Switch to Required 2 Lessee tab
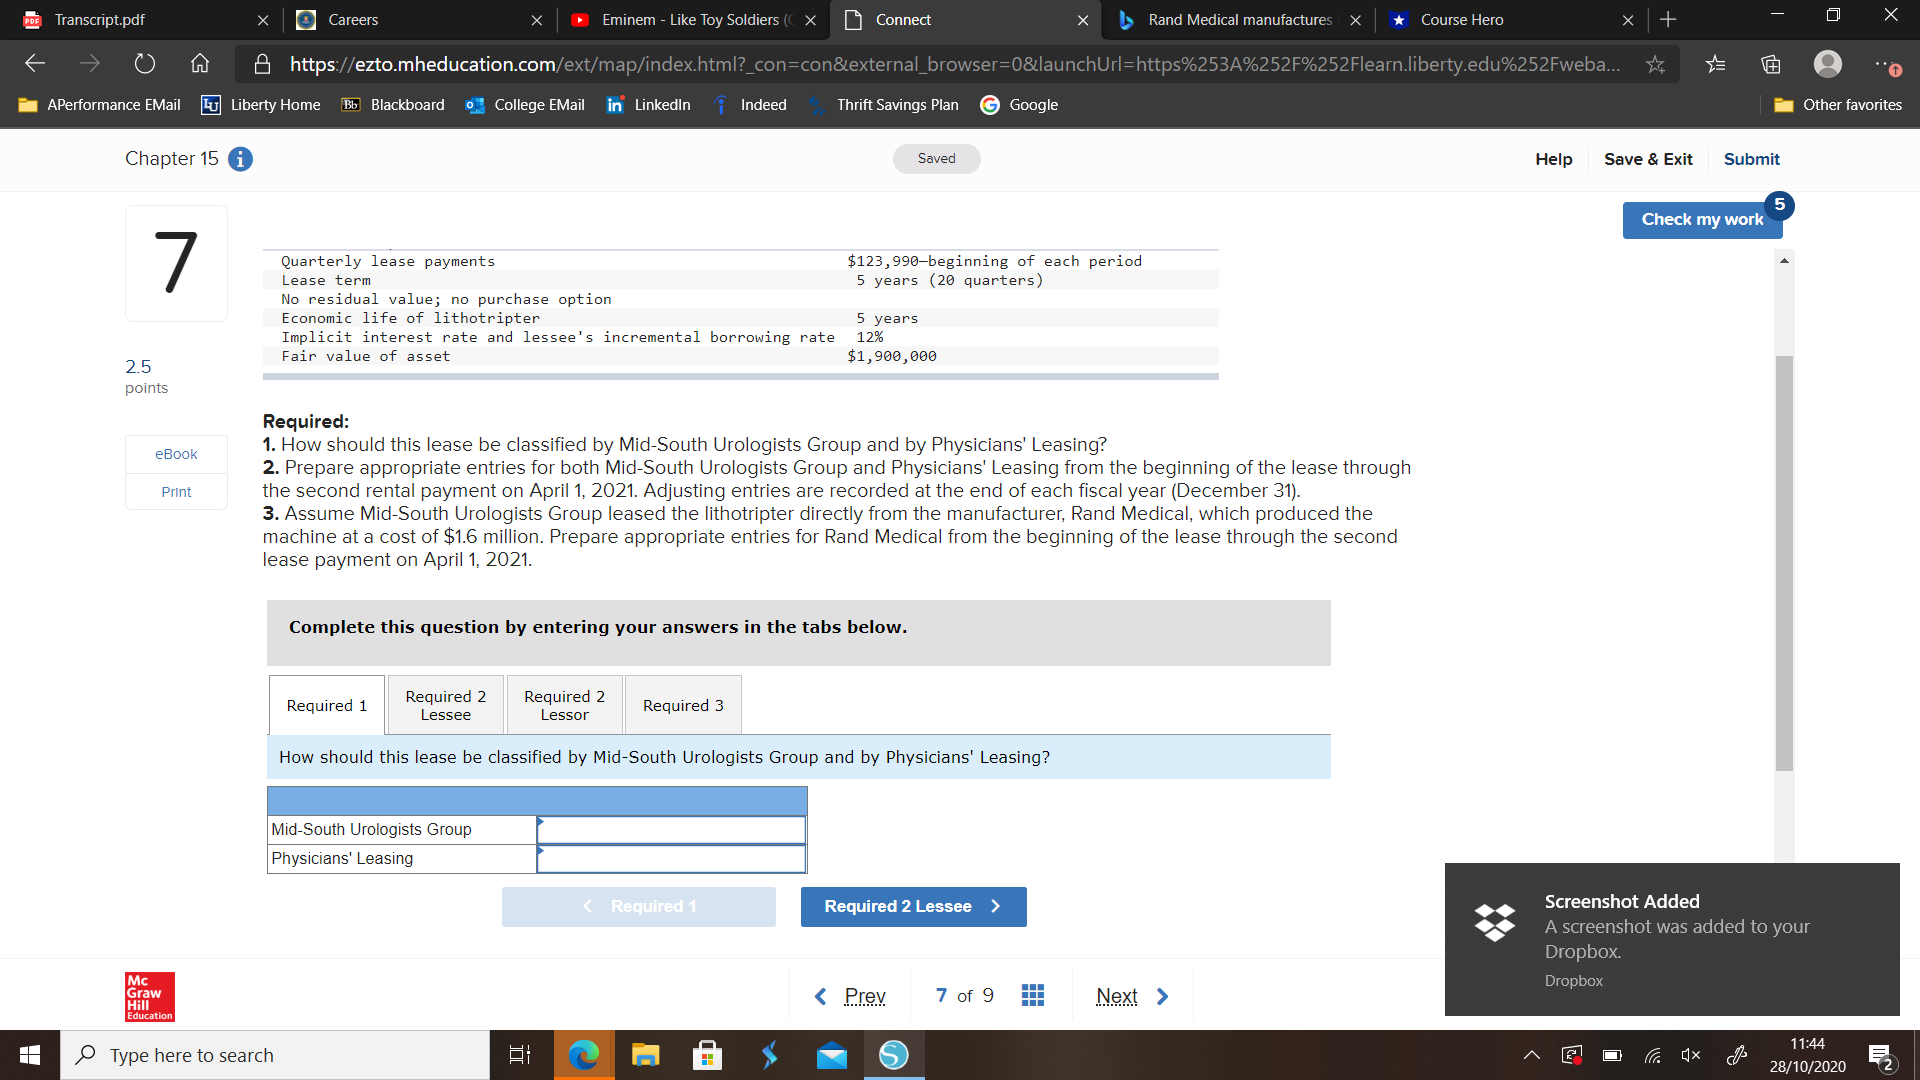 point(445,705)
